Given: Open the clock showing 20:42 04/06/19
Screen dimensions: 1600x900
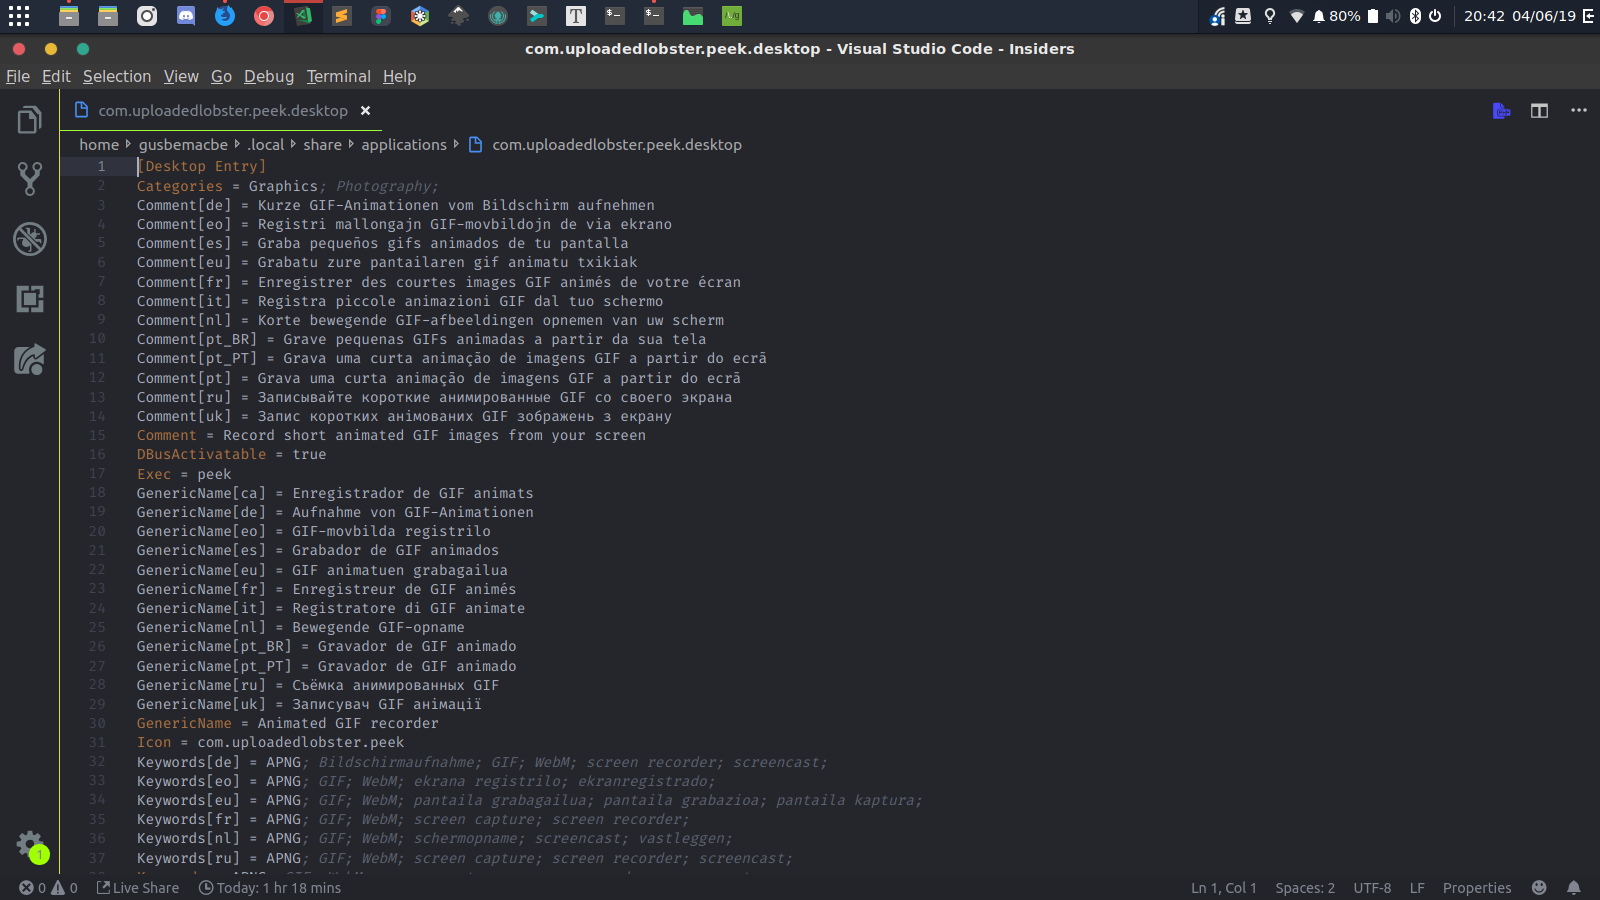Looking at the screenshot, I should (1520, 16).
